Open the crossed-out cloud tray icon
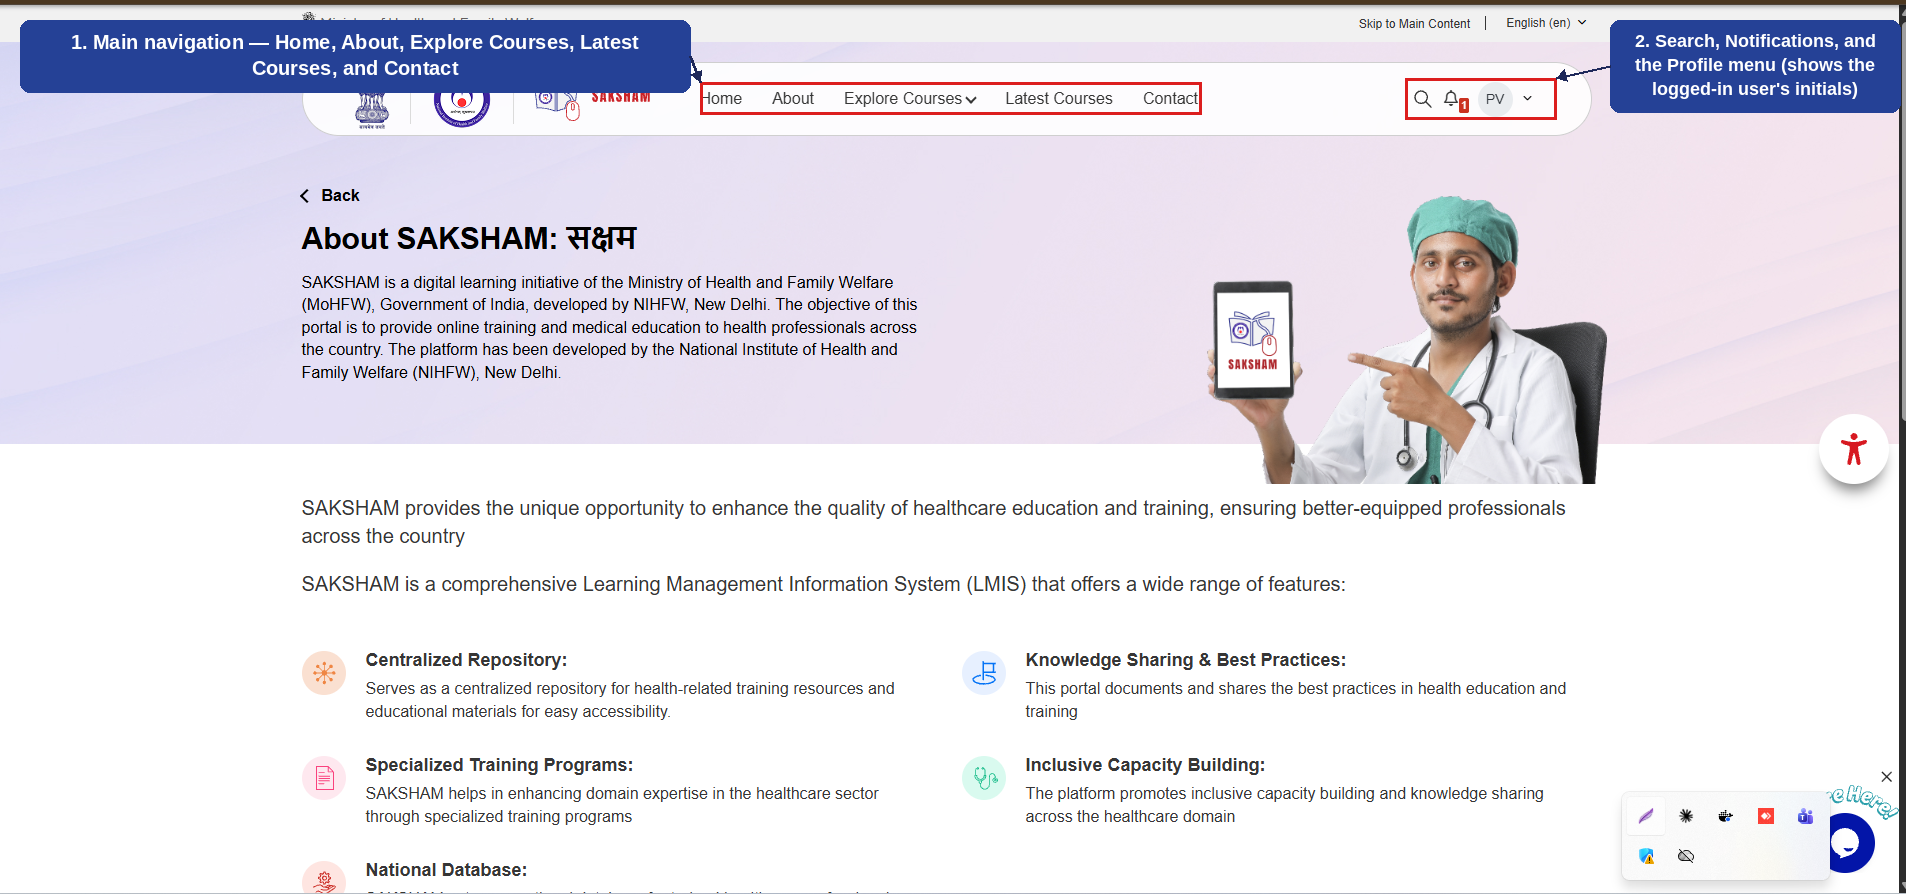This screenshot has width=1906, height=894. 1686,856
